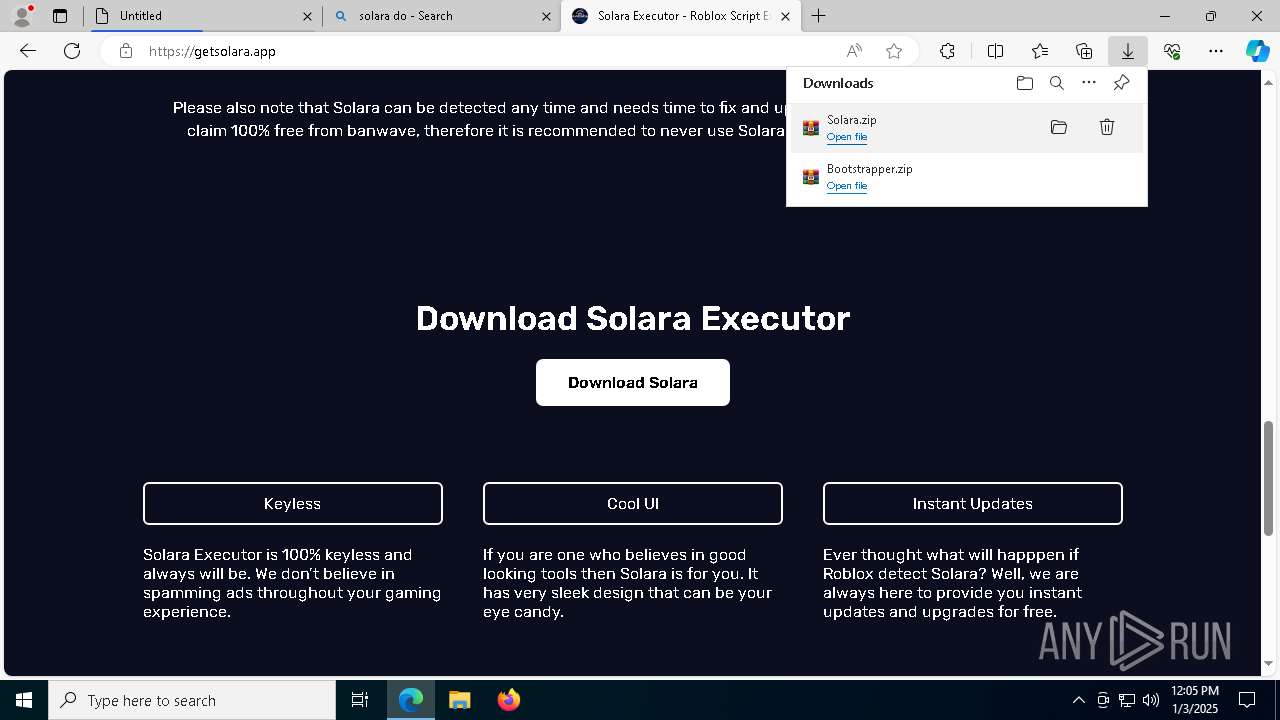This screenshot has width=1280, height=720.
Task: Switch to solara do - Search tab
Action: click(x=442, y=16)
